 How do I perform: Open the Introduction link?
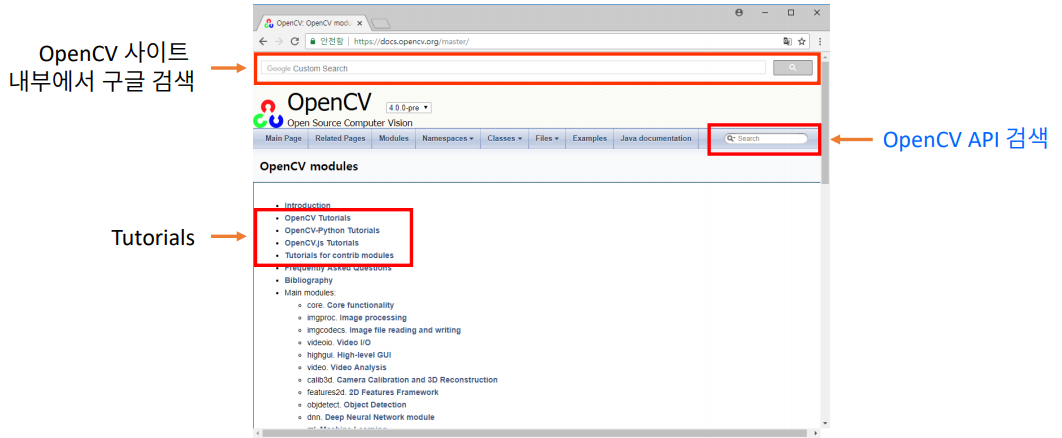(x=307, y=205)
